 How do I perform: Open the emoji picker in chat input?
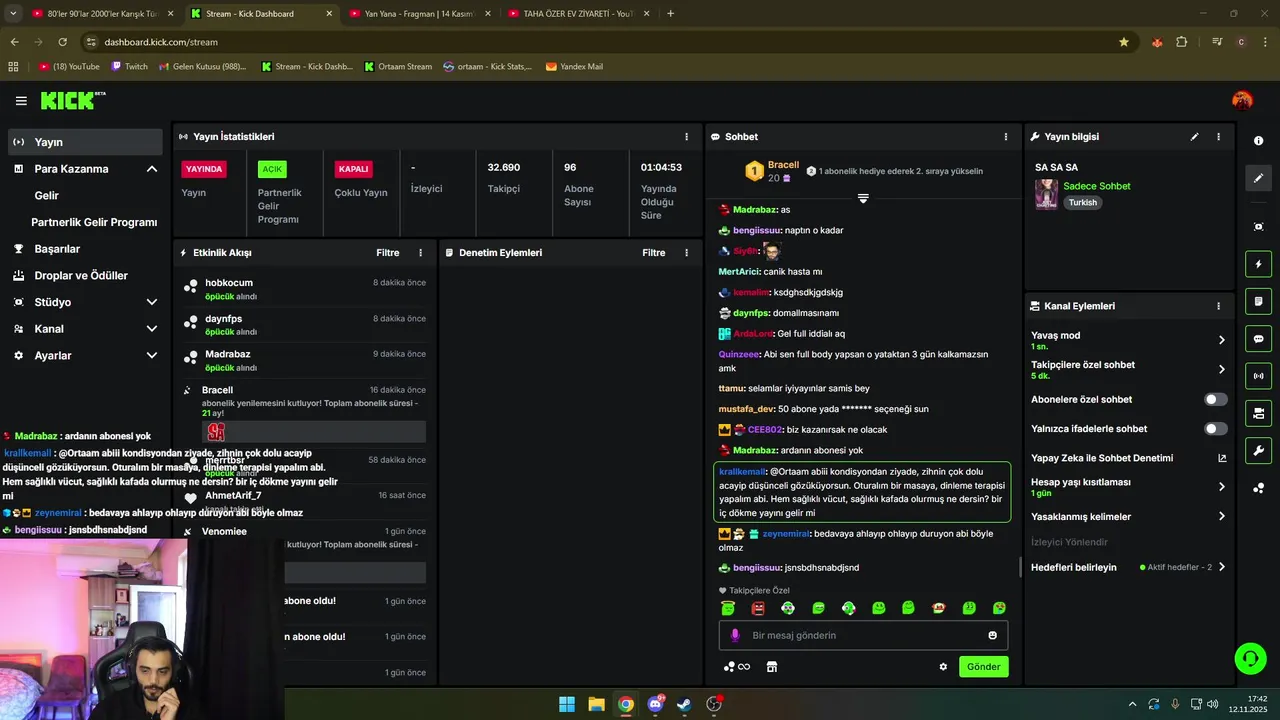click(992, 635)
